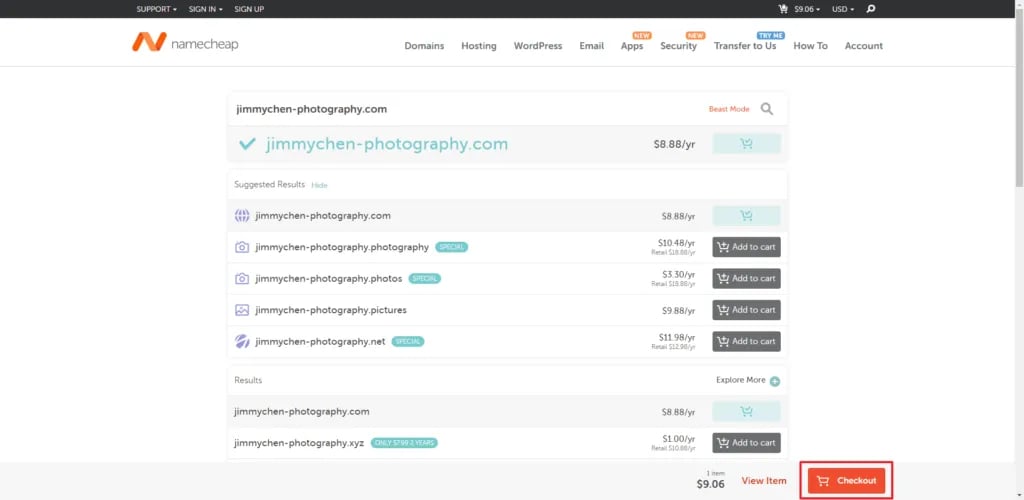Open the USD currency dropdown
Screen dimensions: 1024x500
pyautogui.click(x=843, y=9)
